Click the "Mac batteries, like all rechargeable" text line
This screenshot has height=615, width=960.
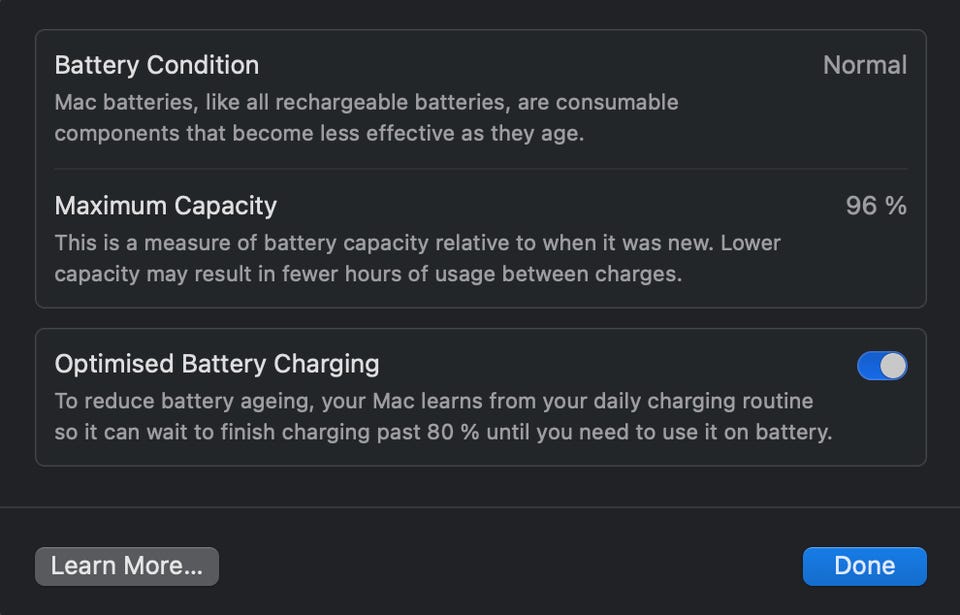(366, 103)
